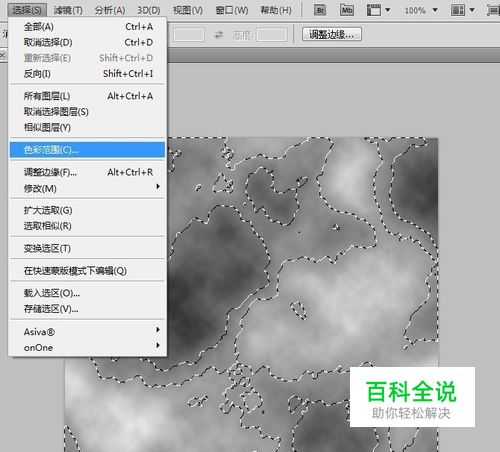The height and width of the screenshot is (452, 500).
Task: Open the Help (帮助) menu
Action: (x=276, y=10)
